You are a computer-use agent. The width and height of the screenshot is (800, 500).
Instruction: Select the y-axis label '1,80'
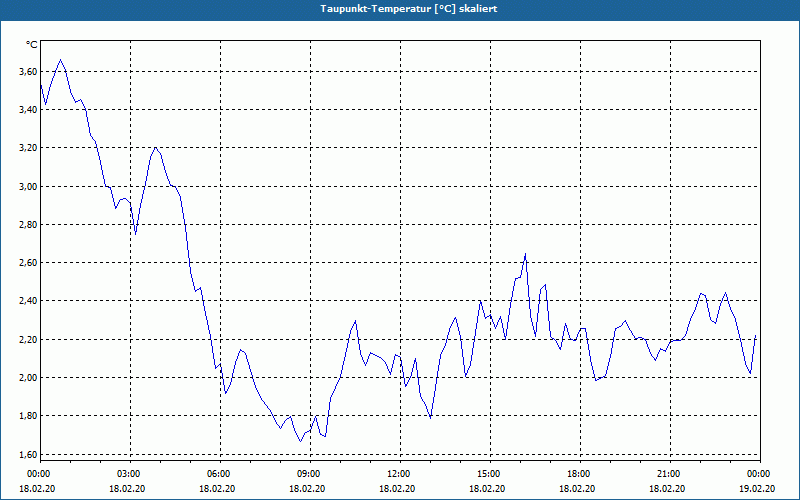[28, 416]
